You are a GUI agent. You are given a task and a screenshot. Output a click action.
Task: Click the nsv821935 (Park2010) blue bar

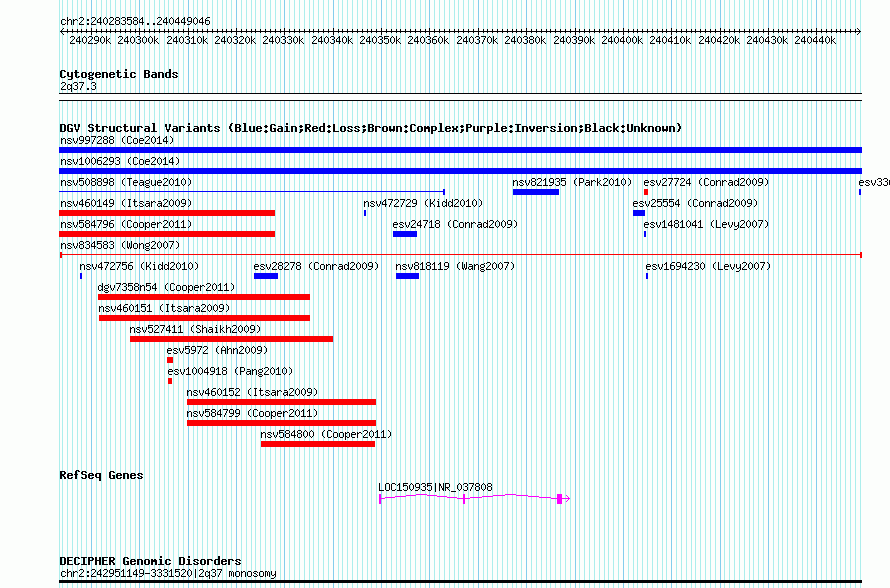[x=536, y=192]
